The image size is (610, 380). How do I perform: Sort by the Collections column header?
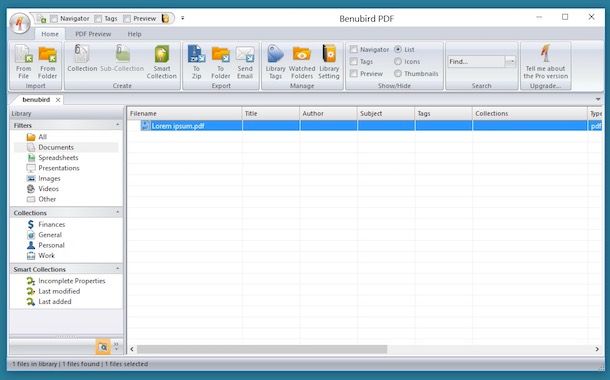coord(530,114)
